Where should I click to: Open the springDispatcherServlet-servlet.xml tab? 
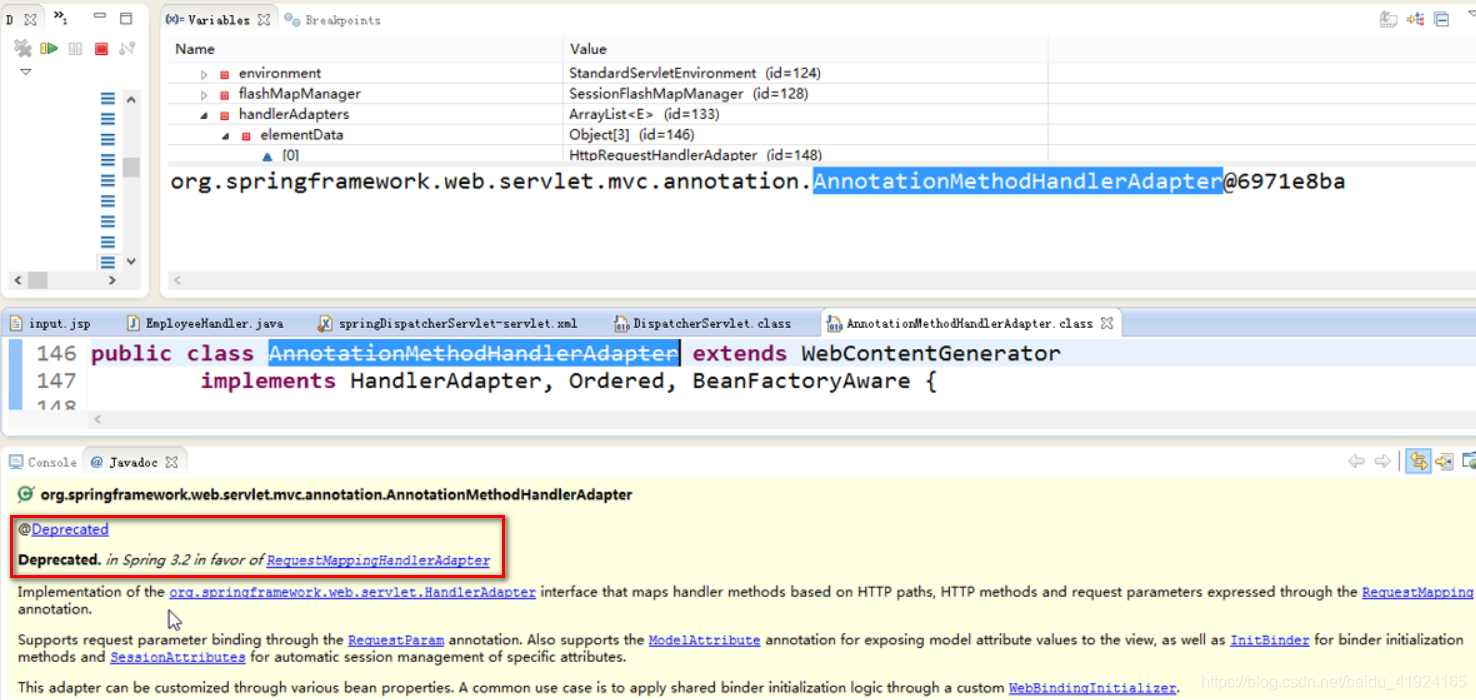[450, 322]
